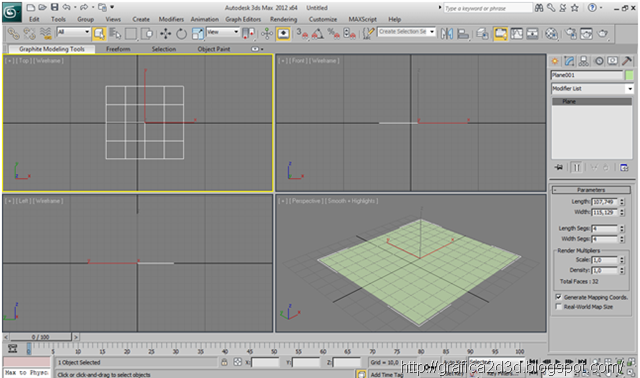This screenshot has width=640, height=378.
Task: Click Edit Named Selection Sets icon
Action: [369, 33]
